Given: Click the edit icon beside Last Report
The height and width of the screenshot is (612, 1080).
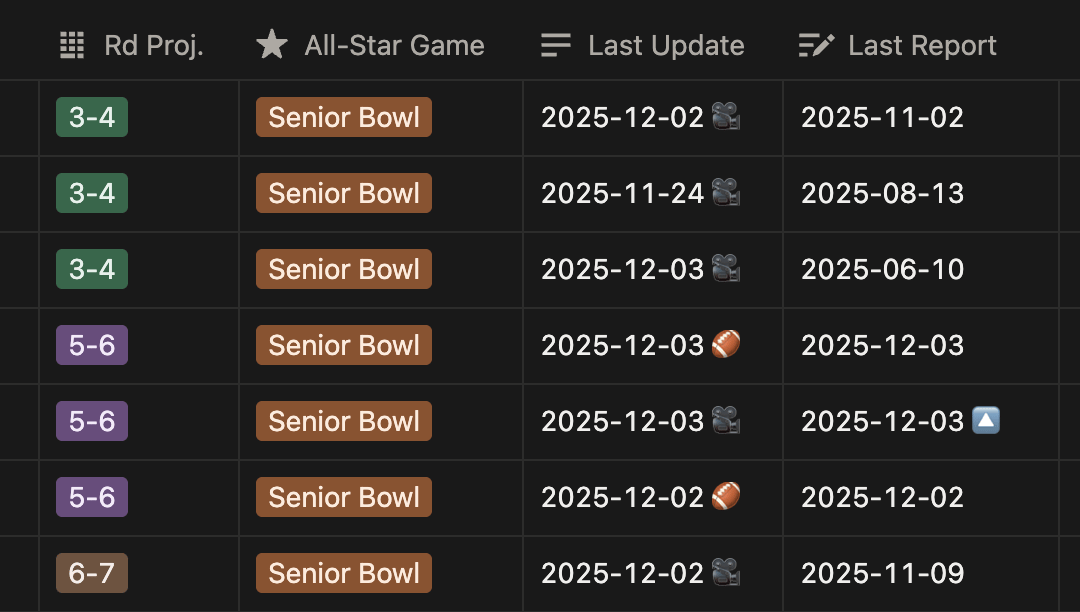Looking at the screenshot, I should click(x=816, y=45).
